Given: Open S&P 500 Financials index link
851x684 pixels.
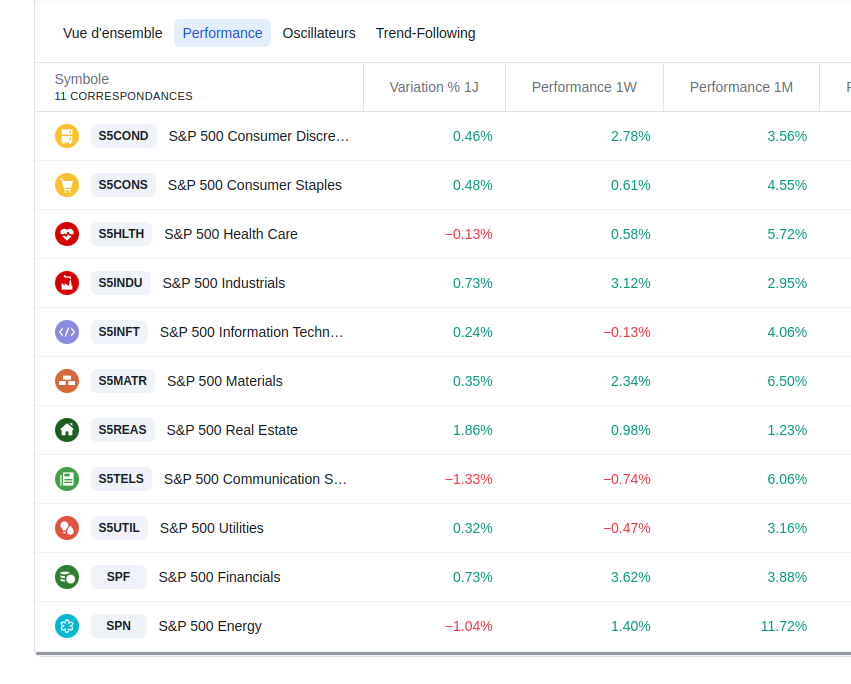Looking at the screenshot, I should [219, 577].
